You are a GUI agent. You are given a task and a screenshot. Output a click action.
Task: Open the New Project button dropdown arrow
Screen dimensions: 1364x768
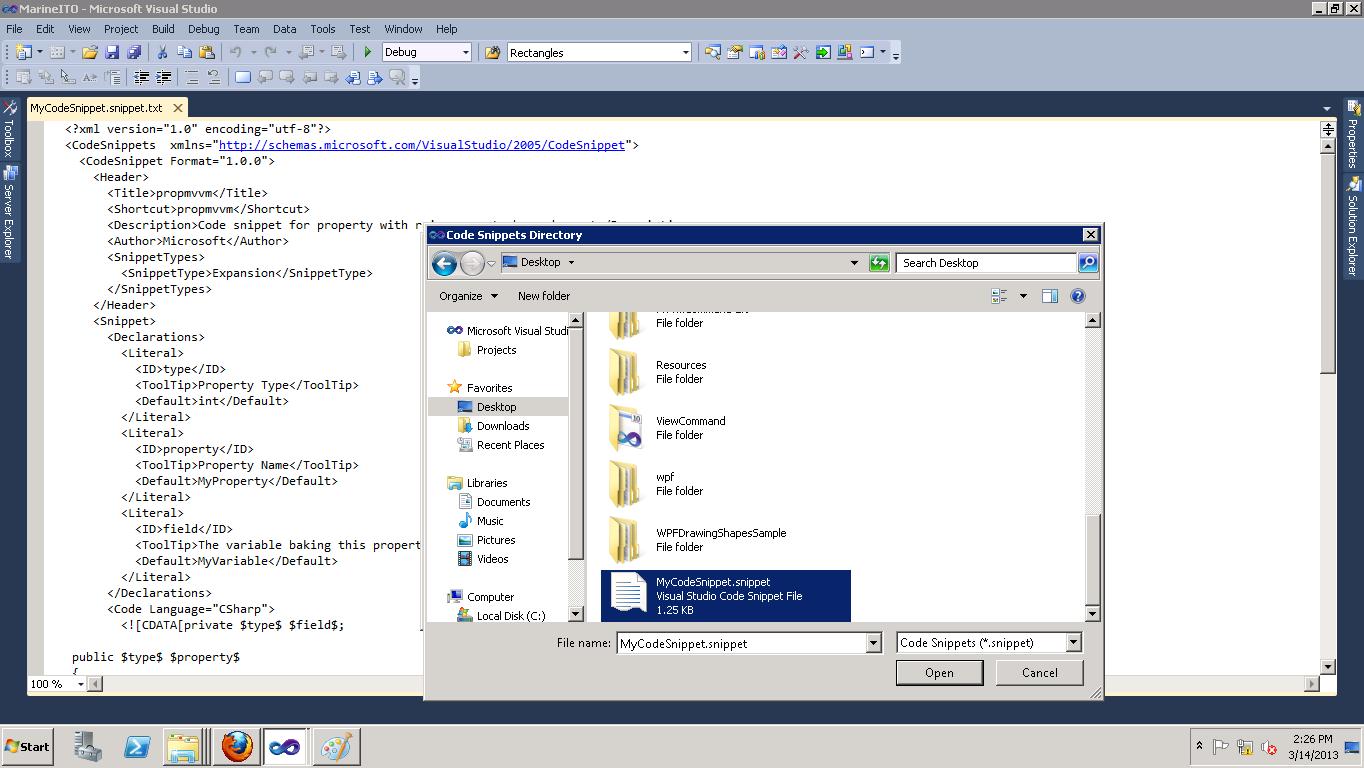[x=39, y=52]
